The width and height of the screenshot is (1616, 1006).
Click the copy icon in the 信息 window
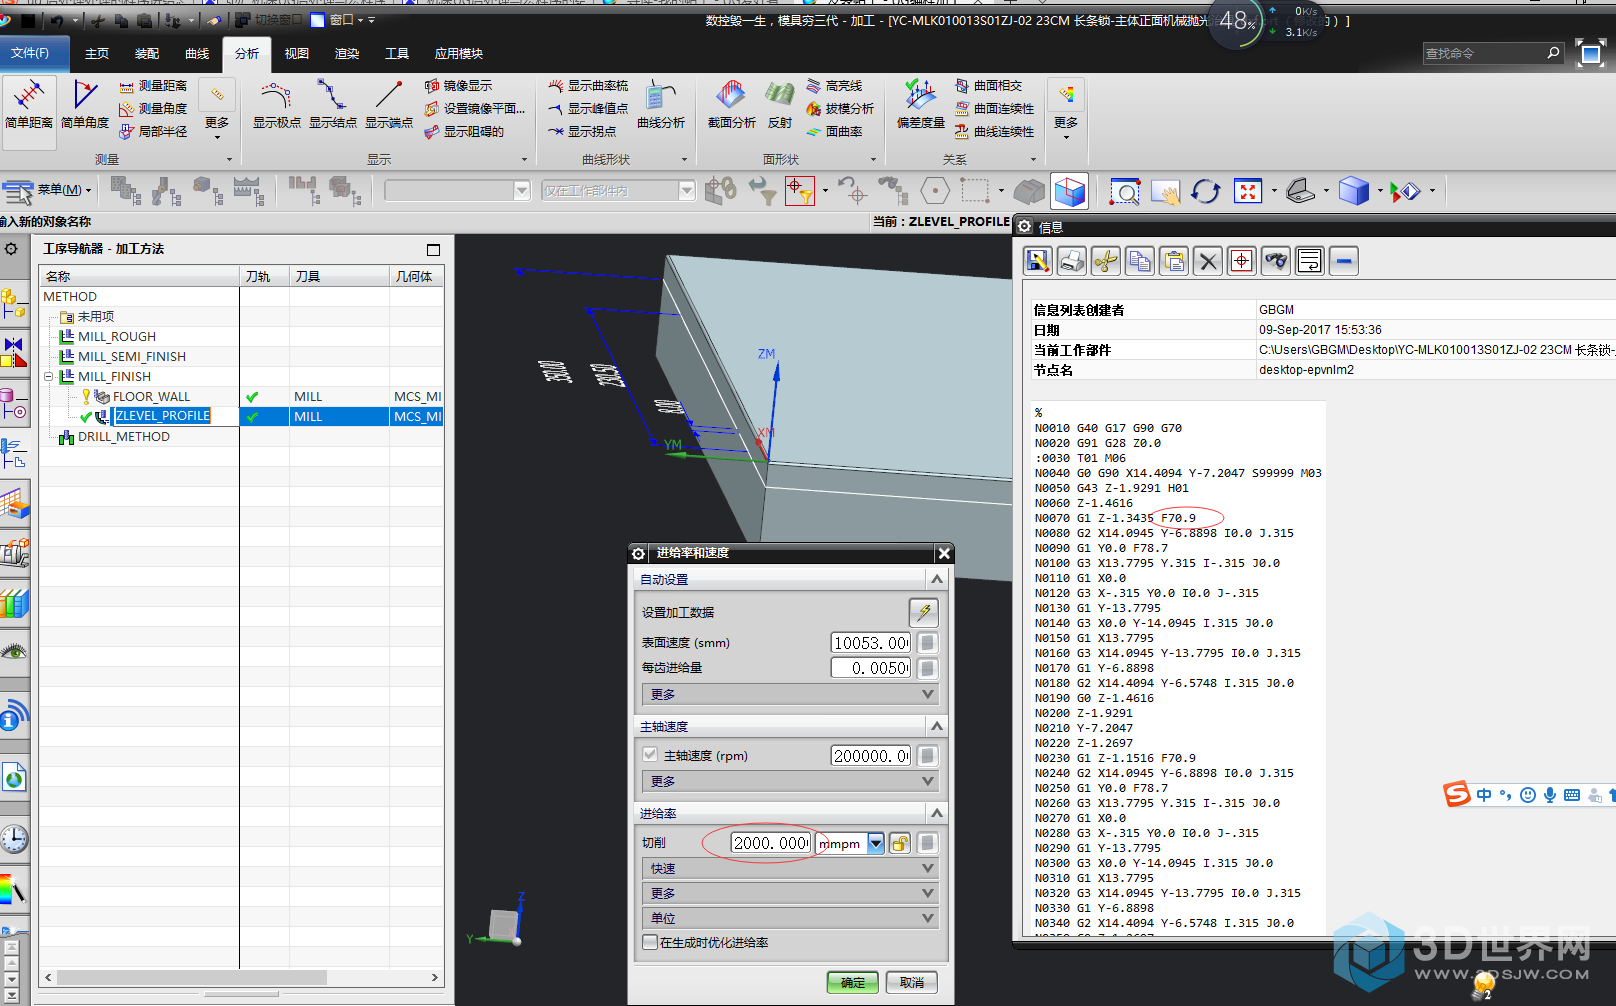[1140, 262]
